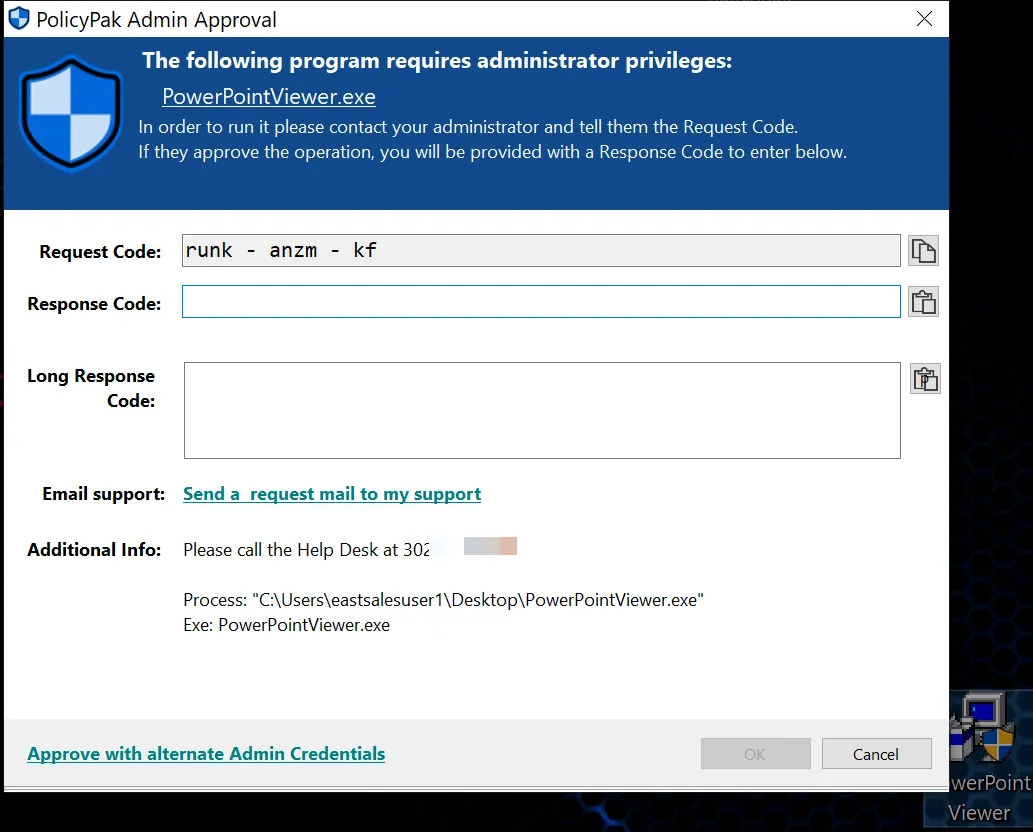This screenshot has height=832, width=1033.
Task: Click inside the Request Code field
Action: (541, 250)
